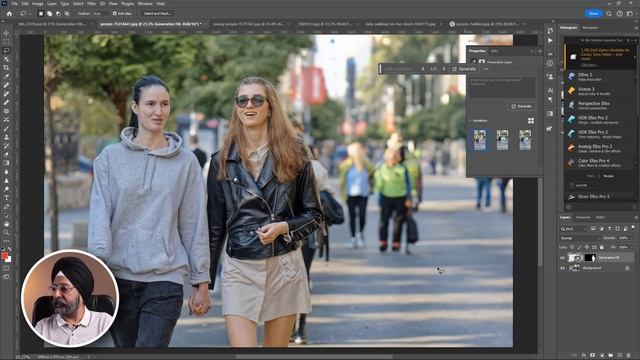
Task: Toggle lock all padlock icon
Action: [x=601, y=247]
